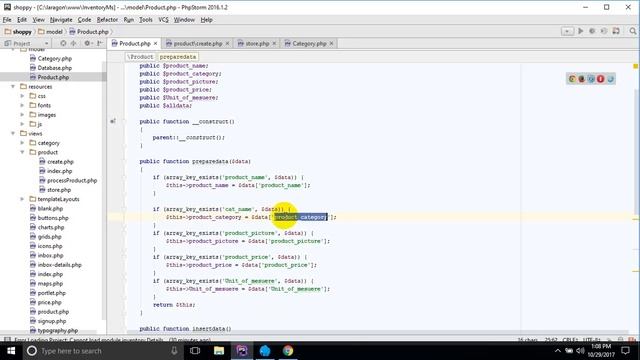Open the VCS menu

[x=163, y=20]
